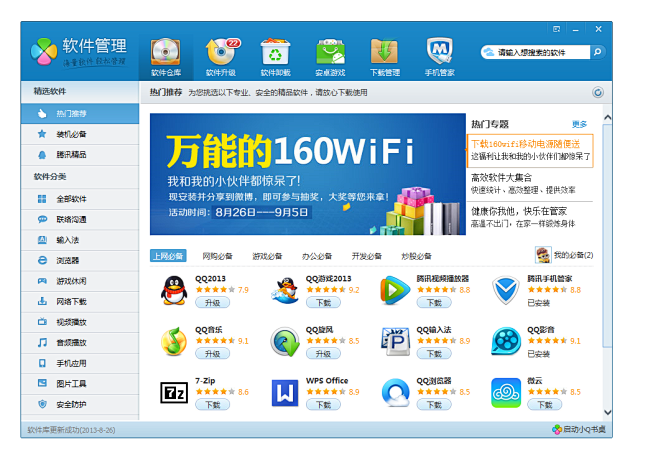Select 腾讯精品 in the sidebar
Viewport: 658px width, 470px height.
point(80,155)
